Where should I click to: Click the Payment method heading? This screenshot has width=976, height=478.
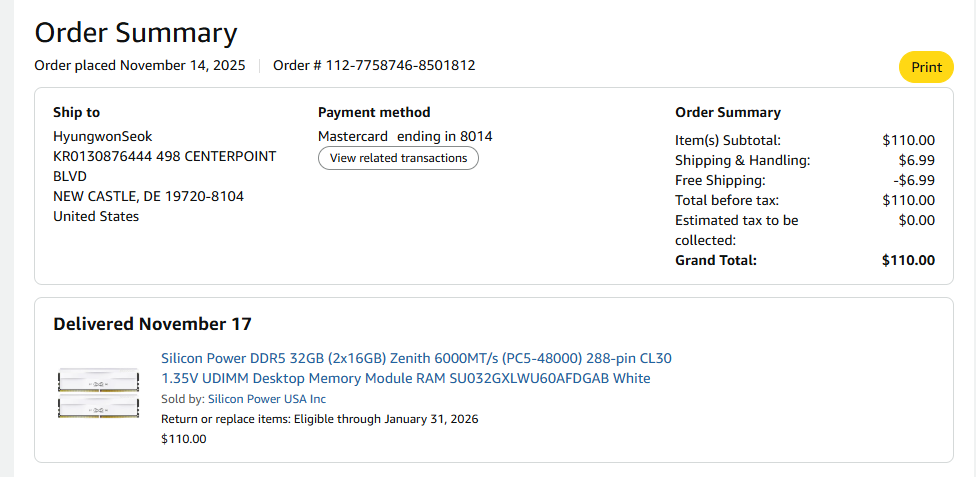click(x=374, y=113)
